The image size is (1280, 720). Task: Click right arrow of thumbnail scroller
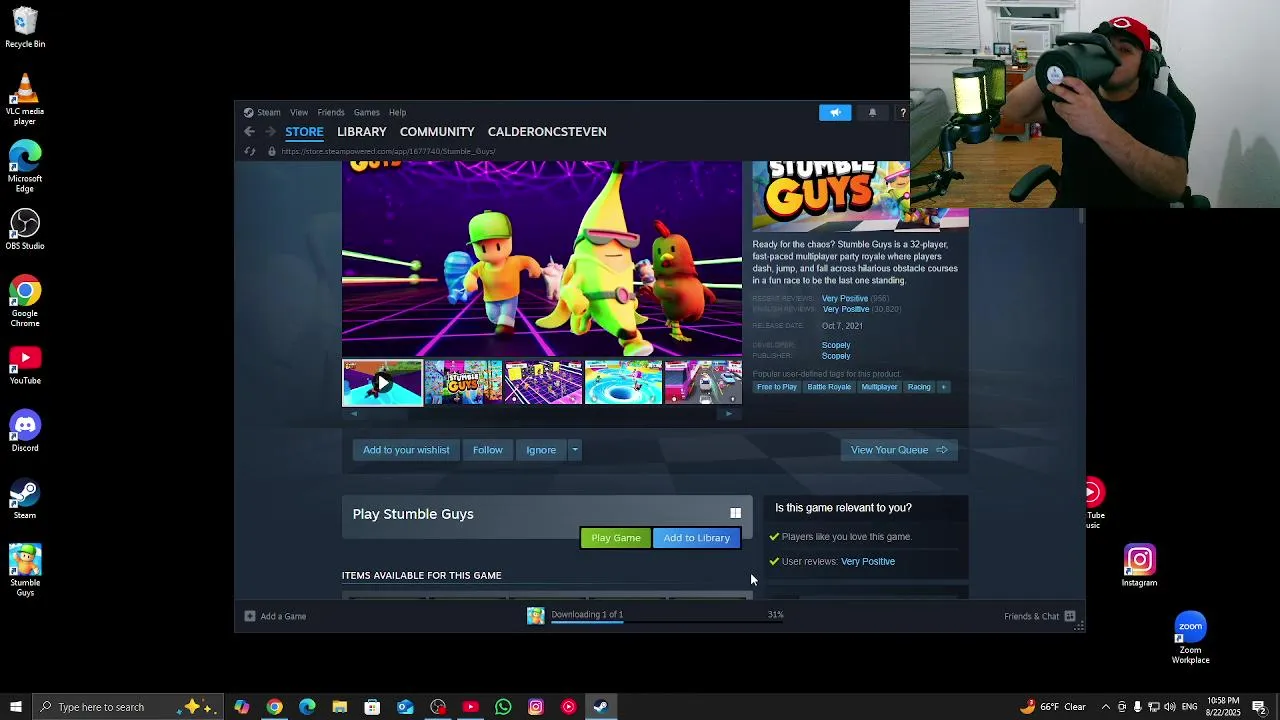click(729, 413)
